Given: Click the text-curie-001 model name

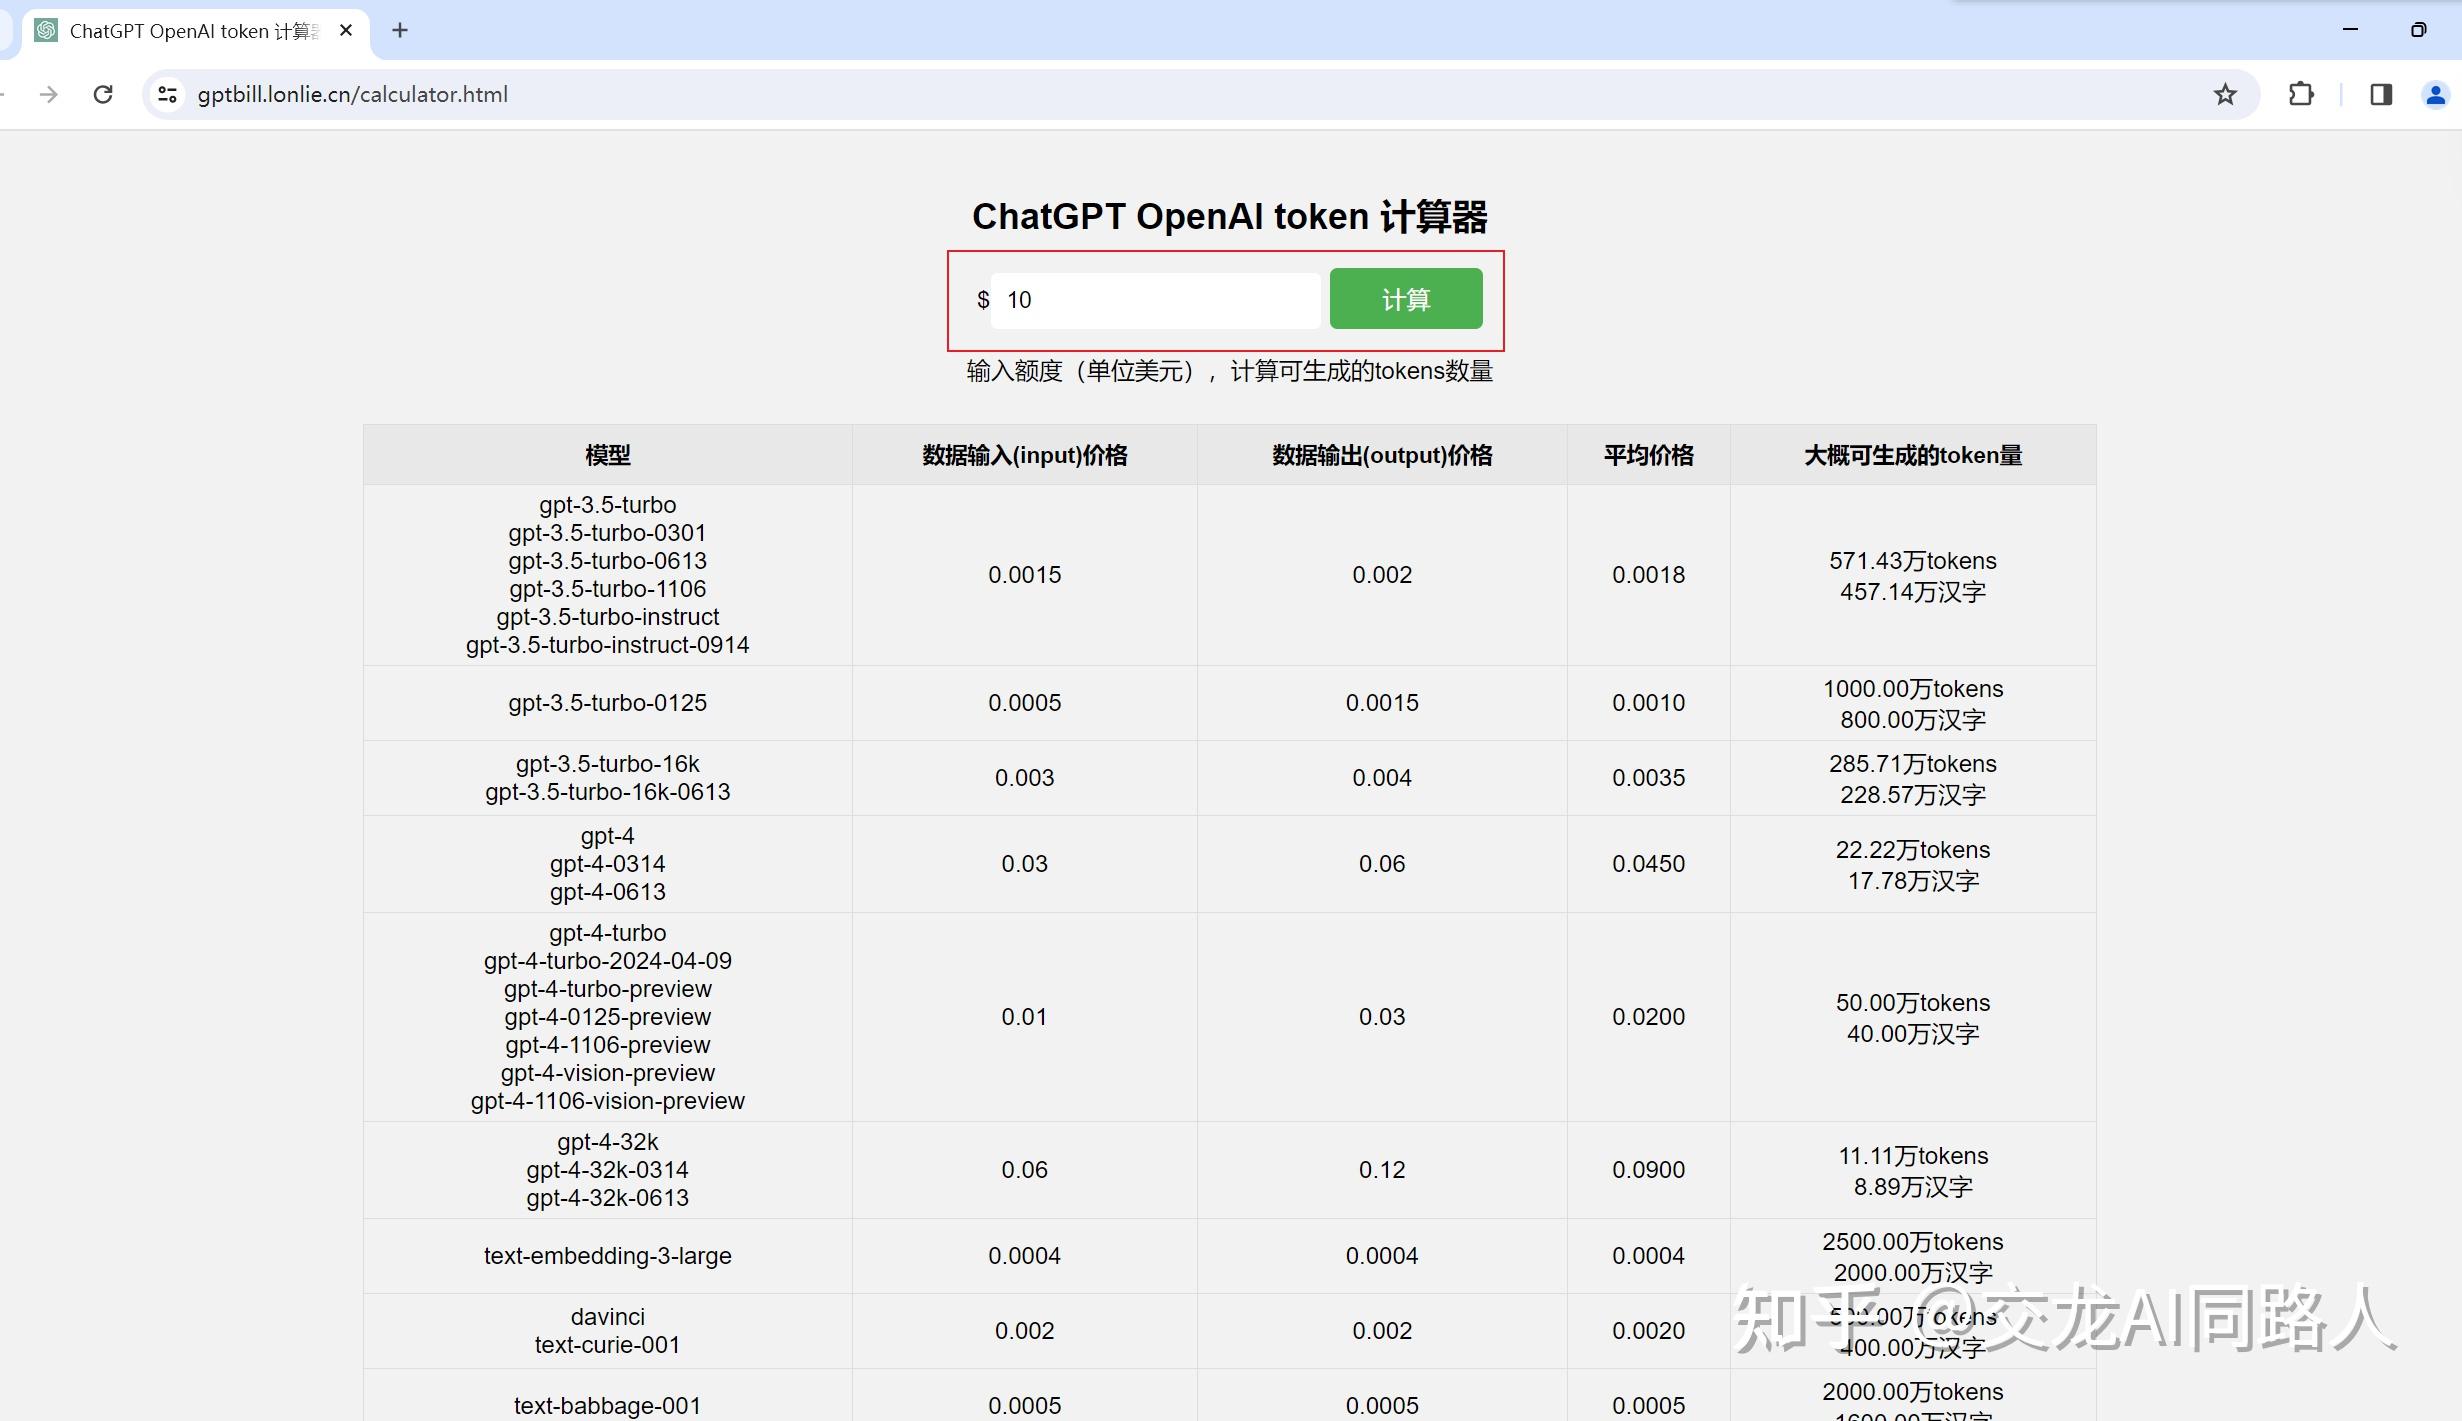Looking at the screenshot, I should pos(608,1345).
